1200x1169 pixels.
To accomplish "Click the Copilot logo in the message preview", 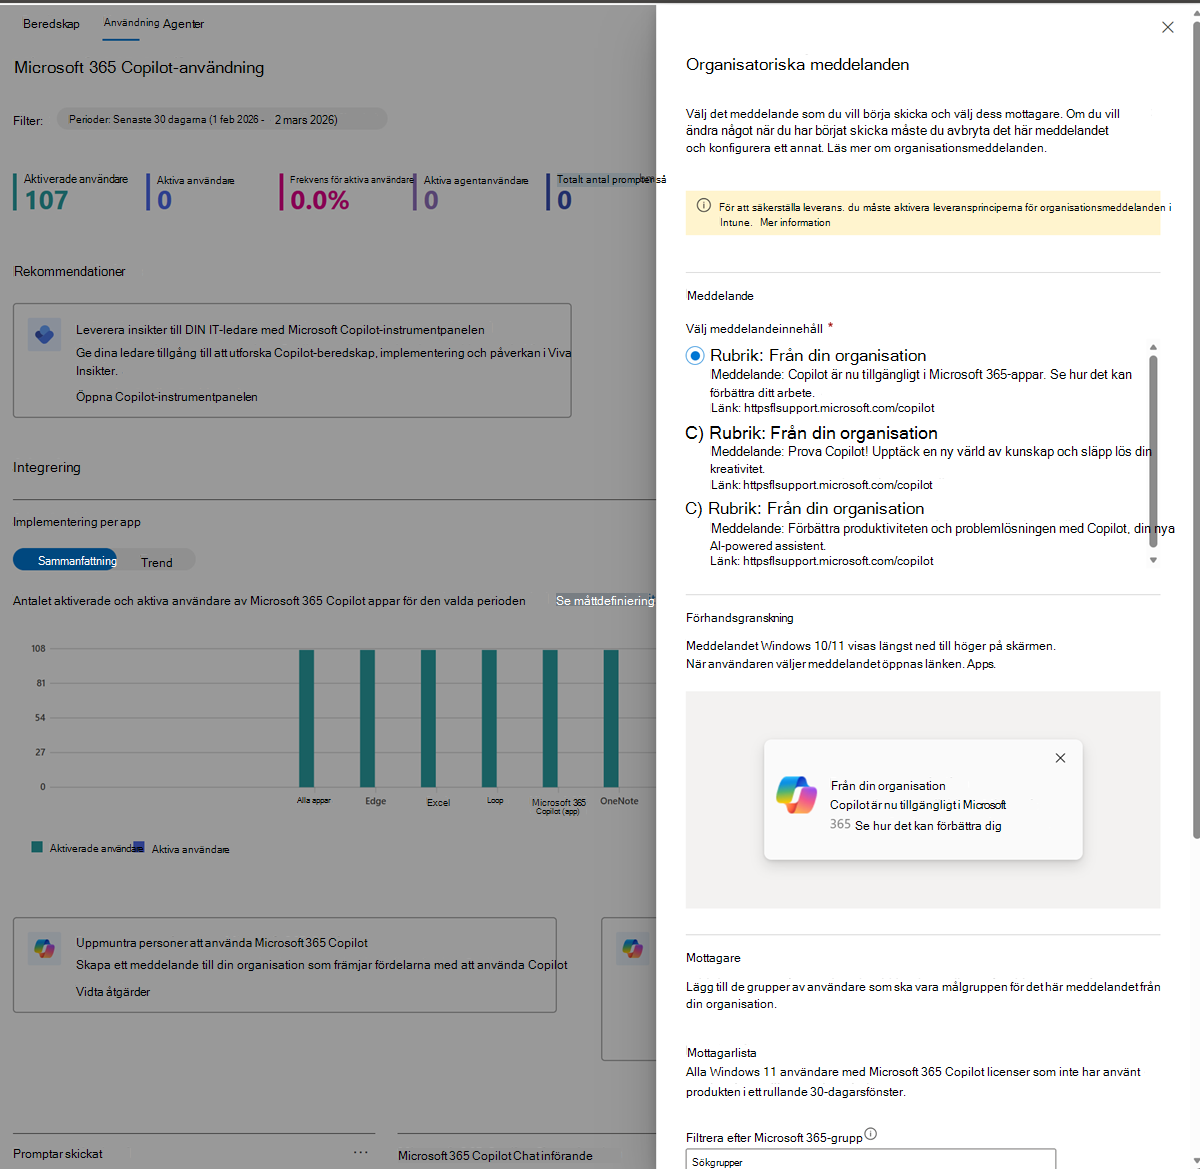I will (x=797, y=795).
